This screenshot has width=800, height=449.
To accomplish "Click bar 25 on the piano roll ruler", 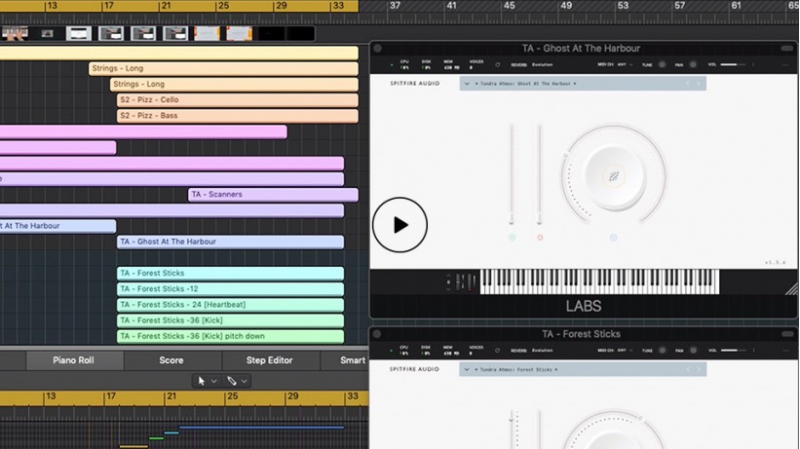I will pyautogui.click(x=232, y=396).
